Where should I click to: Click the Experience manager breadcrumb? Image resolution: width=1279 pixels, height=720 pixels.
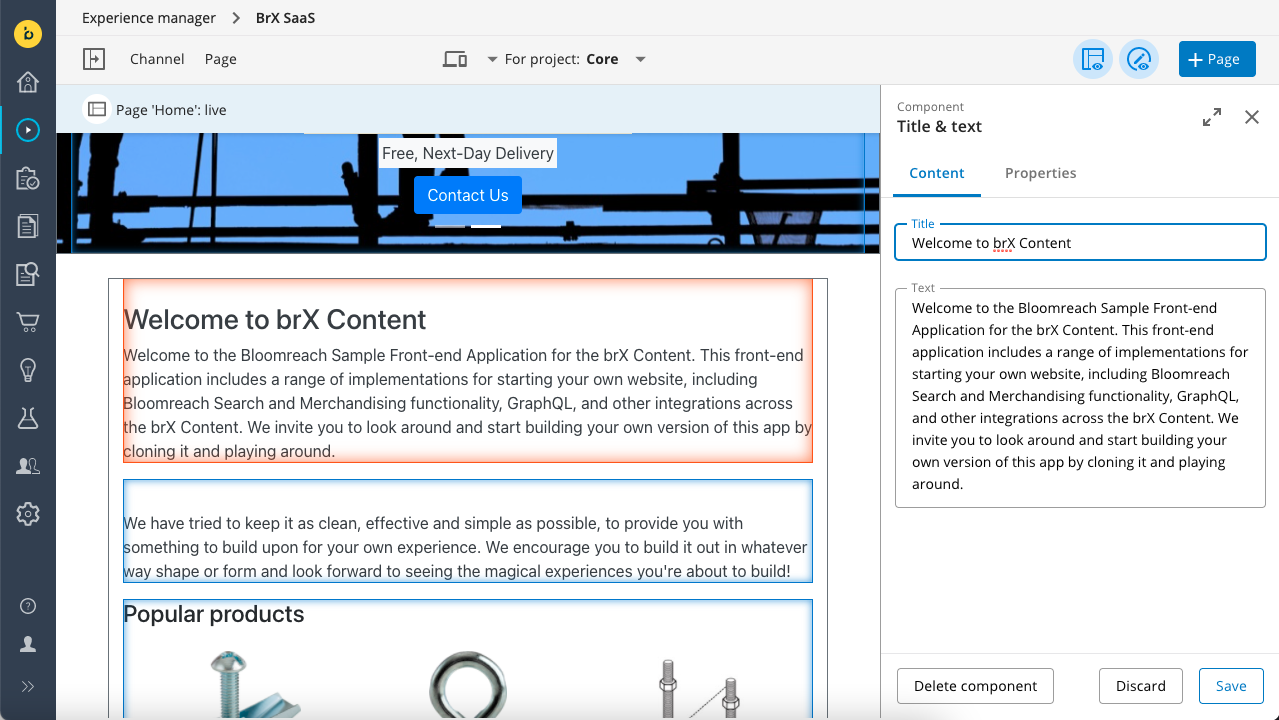tap(149, 18)
